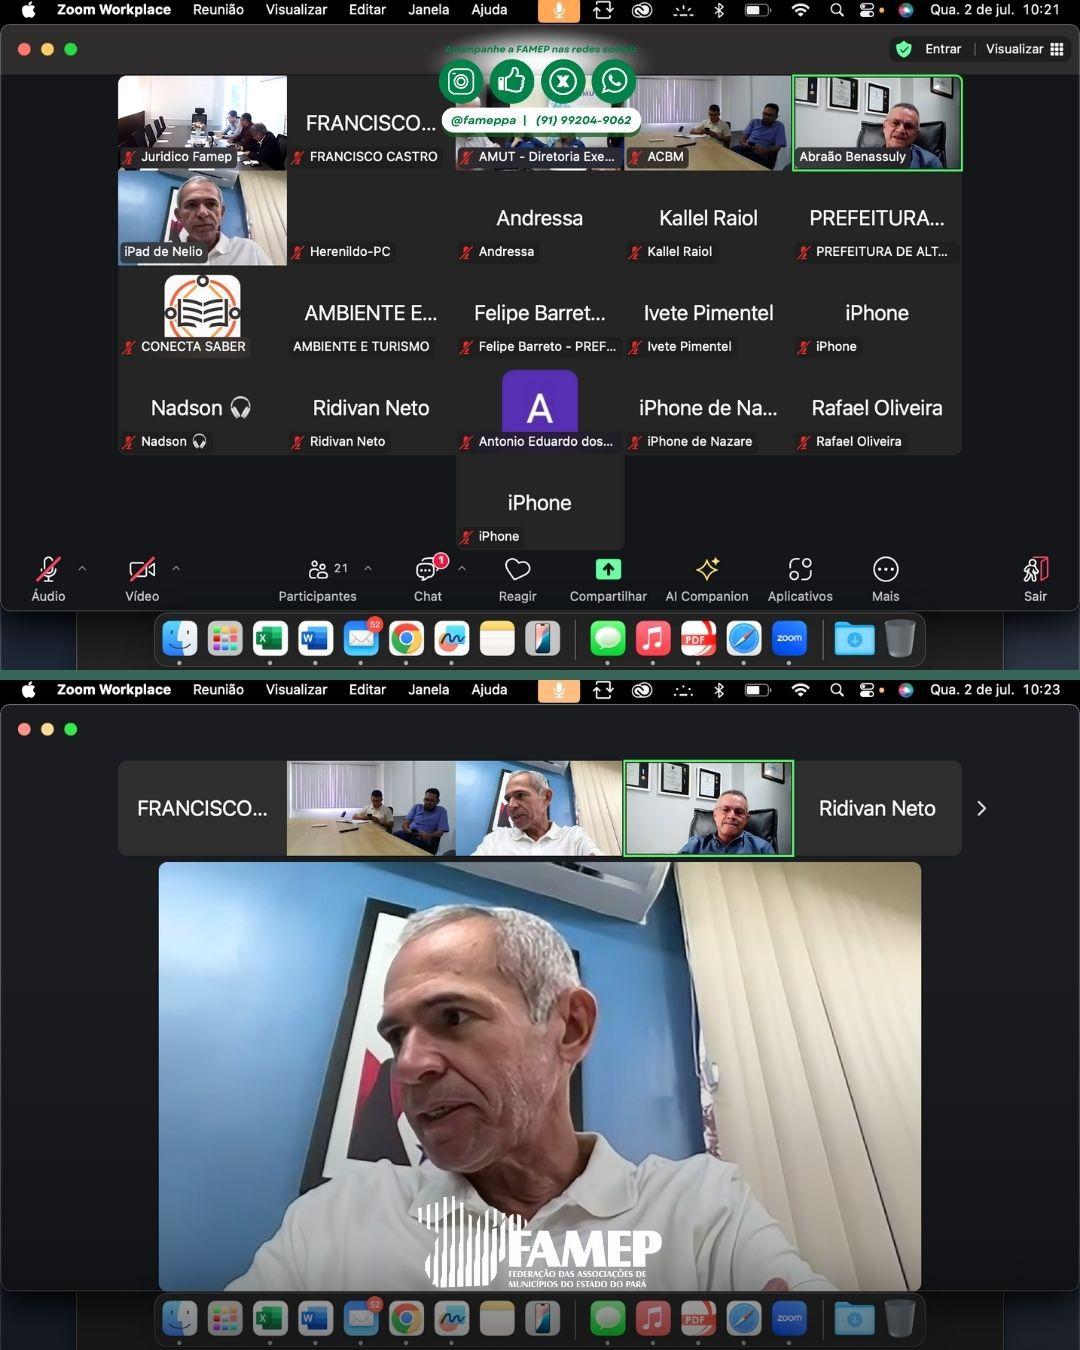Open the Mais three-dots icon
The width and height of the screenshot is (1080, 1350).
coord(885,570)
